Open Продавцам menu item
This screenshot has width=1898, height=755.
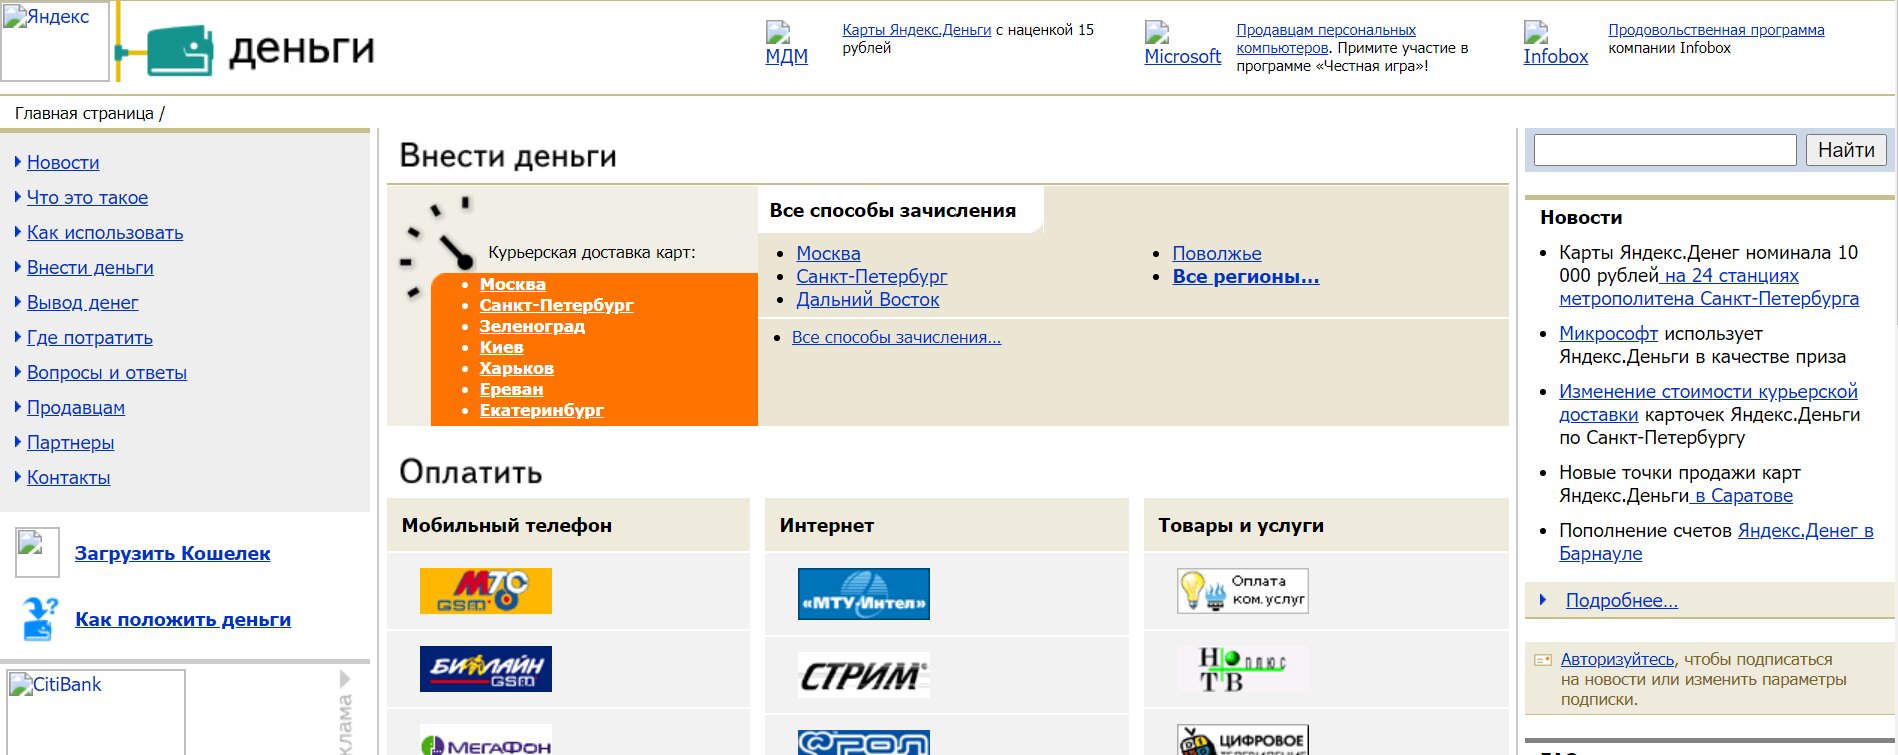tap(76, 407)
